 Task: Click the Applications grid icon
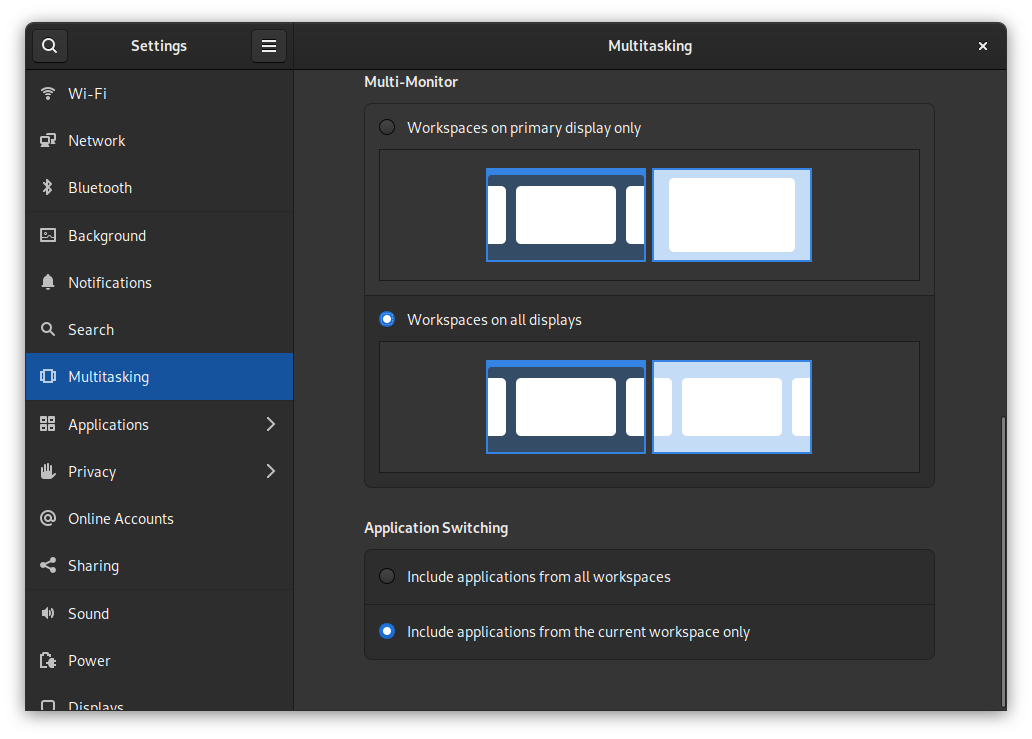point(47,424)
